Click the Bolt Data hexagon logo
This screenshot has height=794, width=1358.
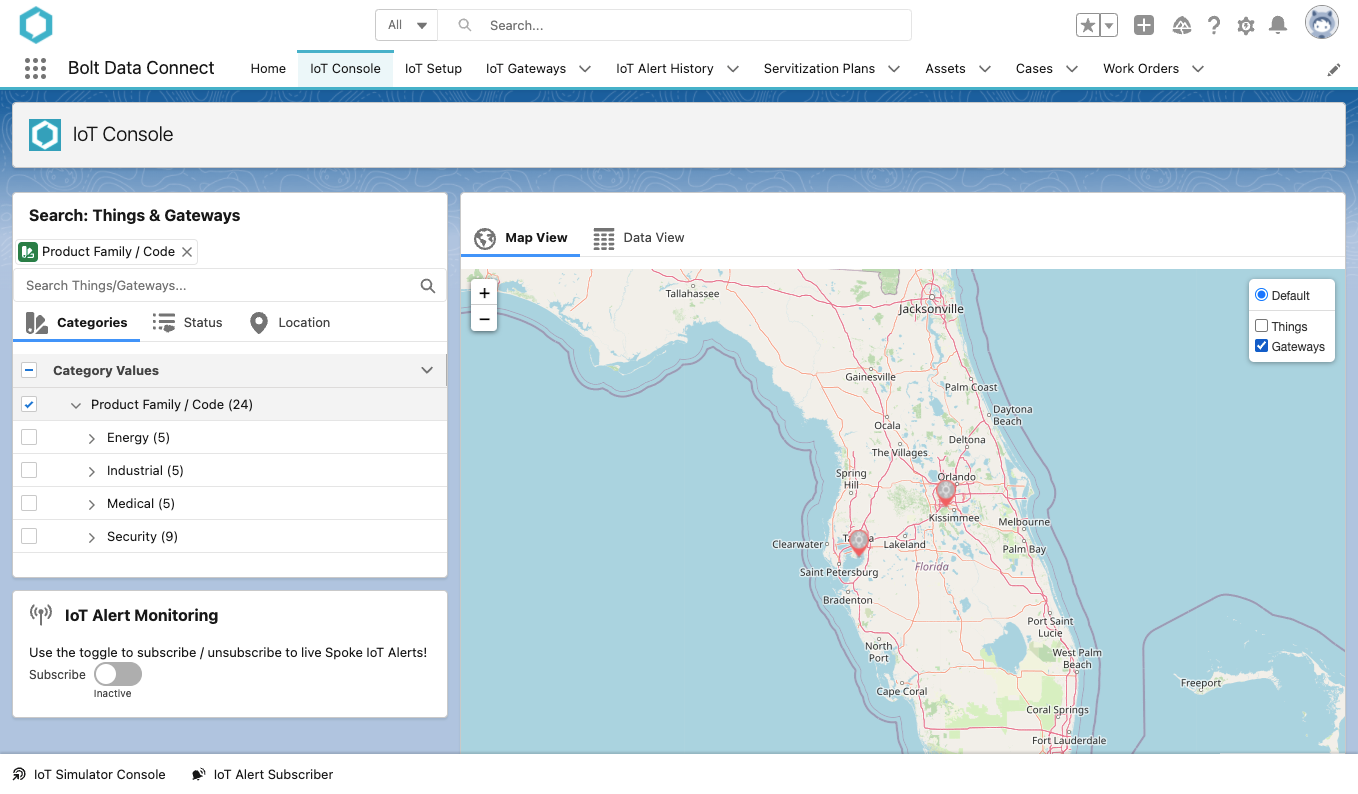click(x=36, y=25)
